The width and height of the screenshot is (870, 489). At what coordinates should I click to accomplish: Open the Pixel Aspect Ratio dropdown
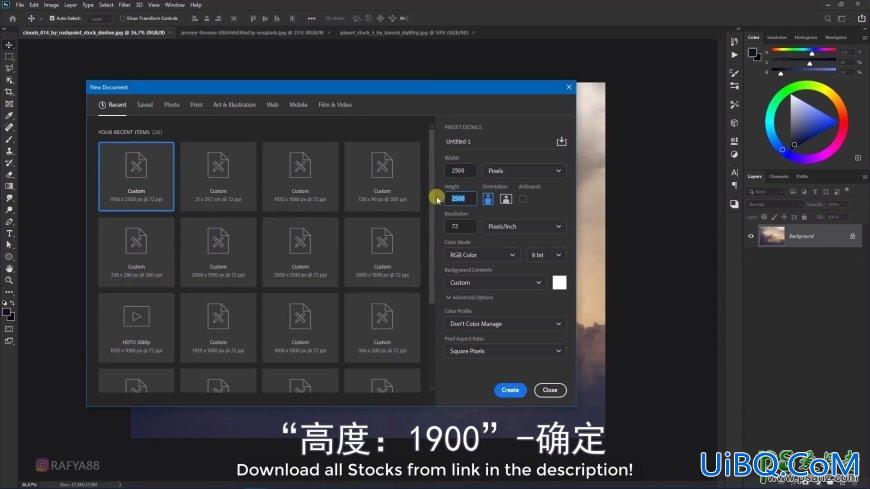click(505, 351)
